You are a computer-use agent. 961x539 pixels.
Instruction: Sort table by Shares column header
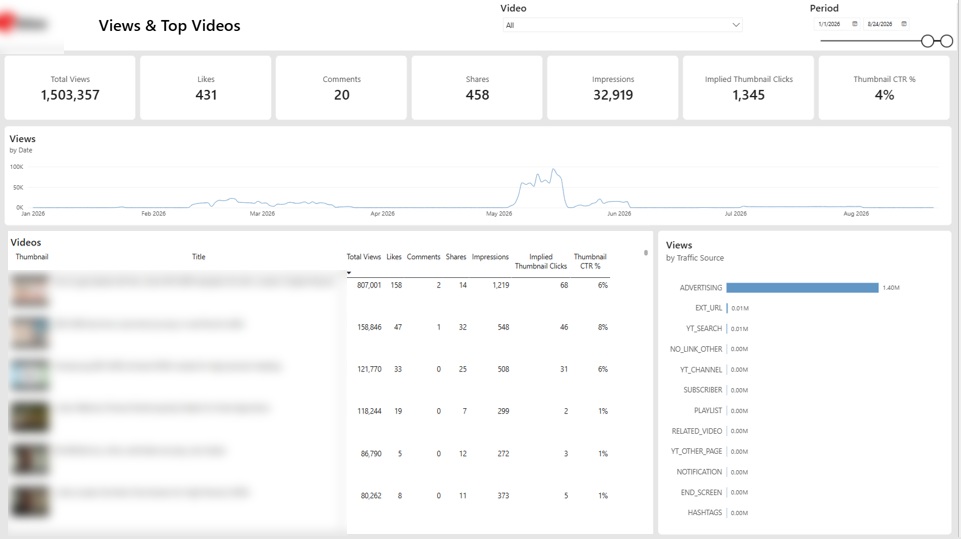[x=456, y=257]
